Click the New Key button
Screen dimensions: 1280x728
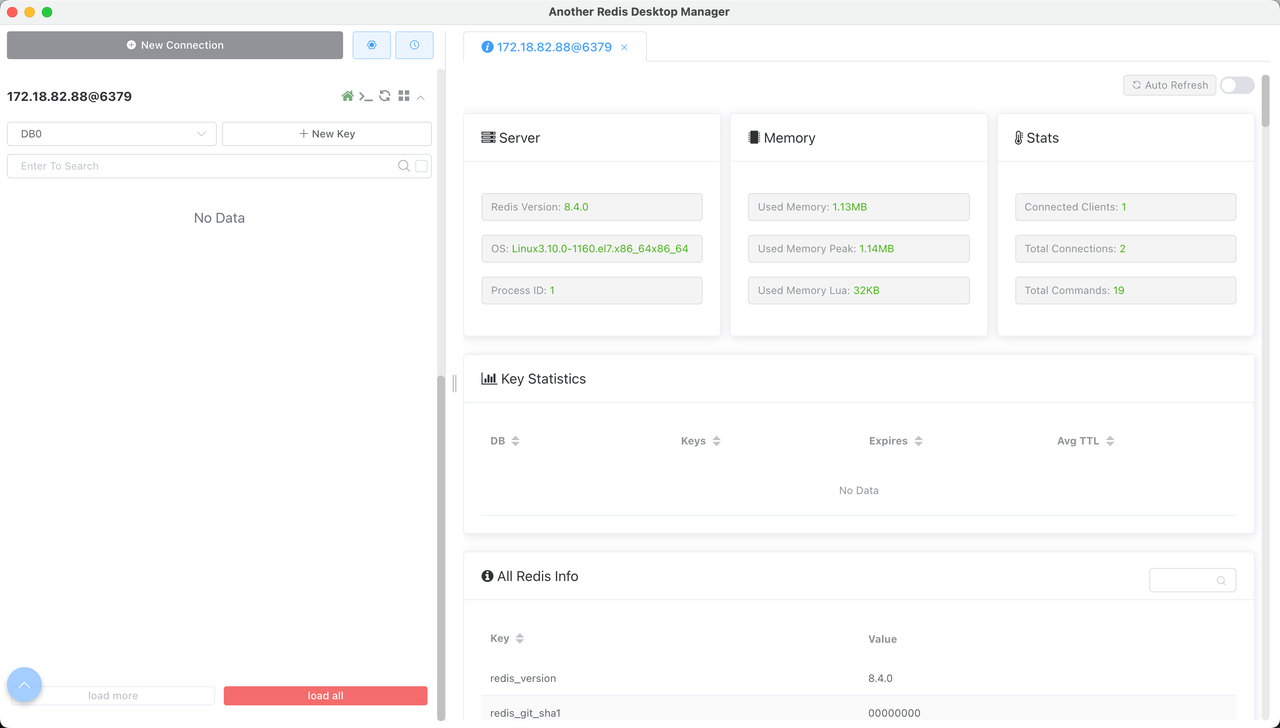[327, 134]
